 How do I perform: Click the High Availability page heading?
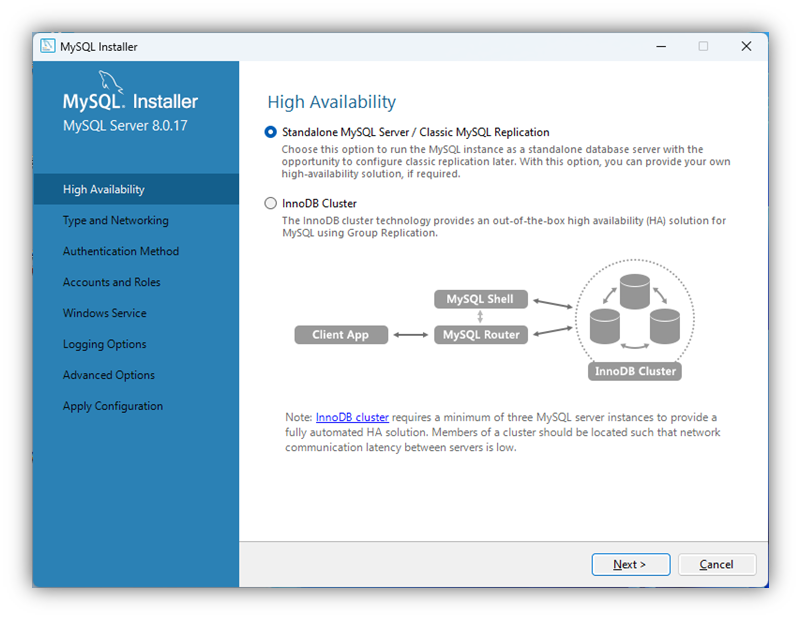332,102
